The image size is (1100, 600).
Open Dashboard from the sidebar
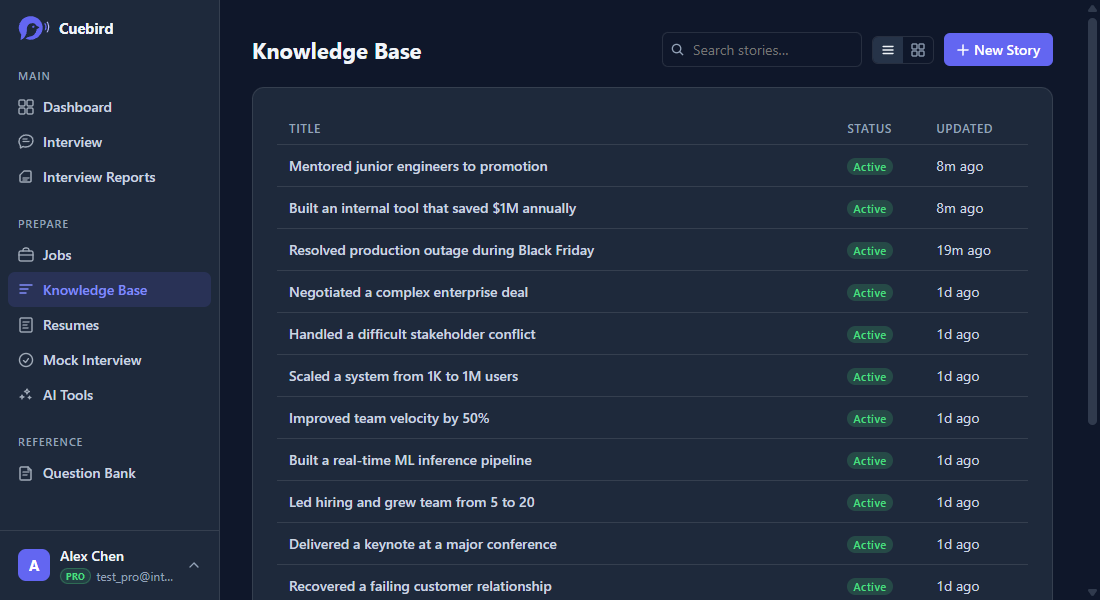click(109, 107)
